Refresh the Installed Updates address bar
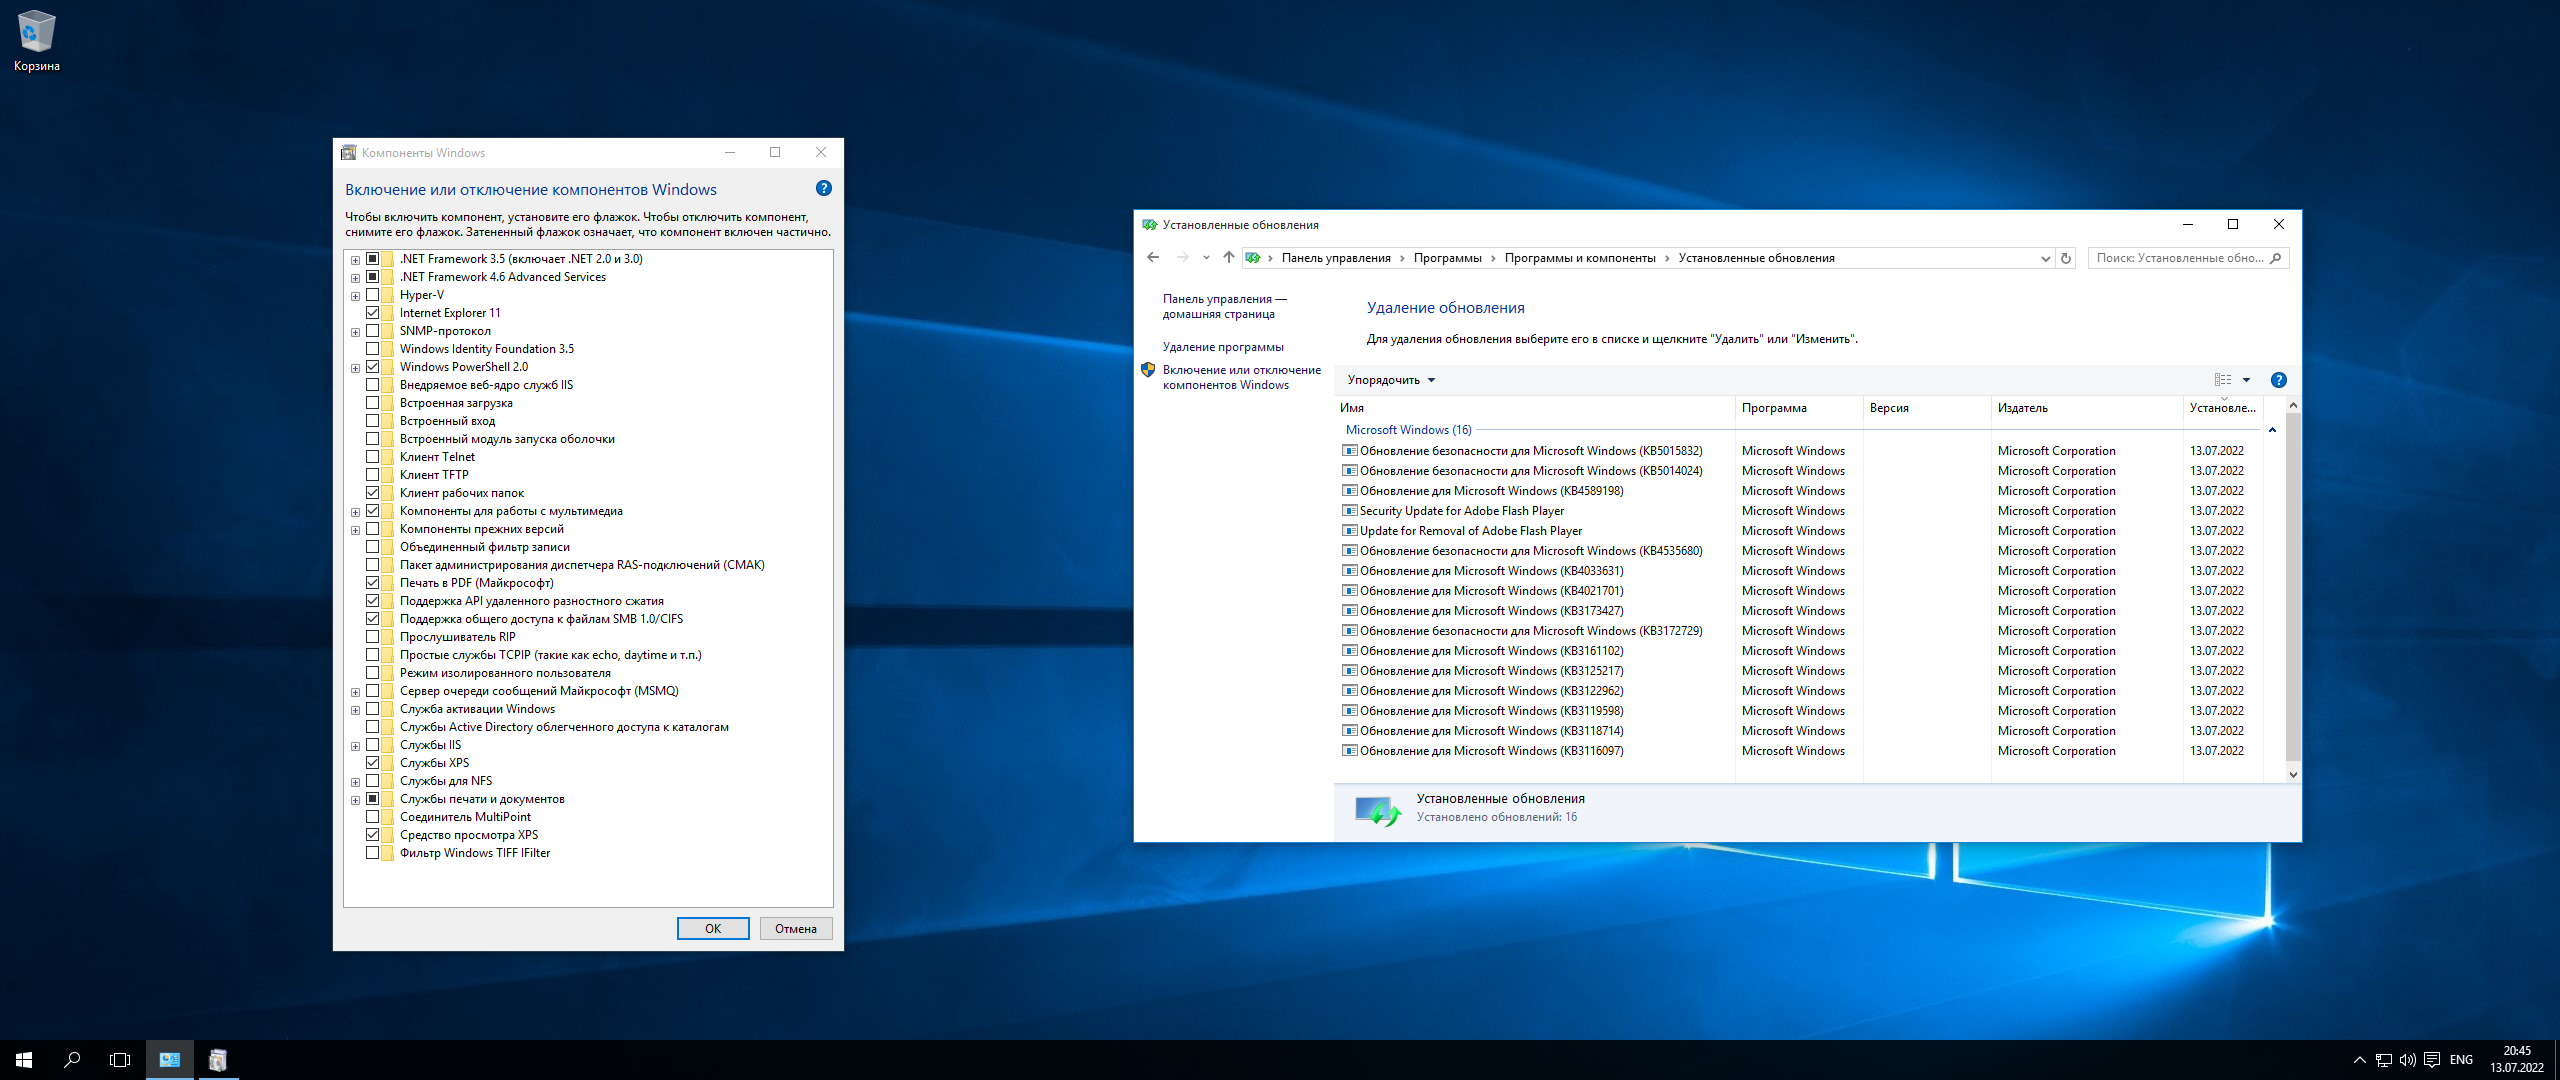Viewport: 2560px width, 1080px height. [2066, 258]
